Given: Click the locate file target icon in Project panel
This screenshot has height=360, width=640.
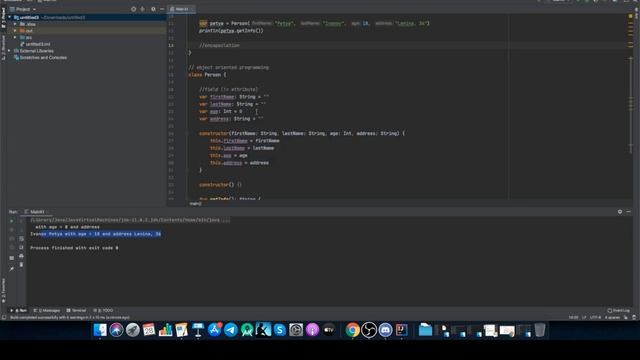Looking at the screenshot, I should (133, 9).
